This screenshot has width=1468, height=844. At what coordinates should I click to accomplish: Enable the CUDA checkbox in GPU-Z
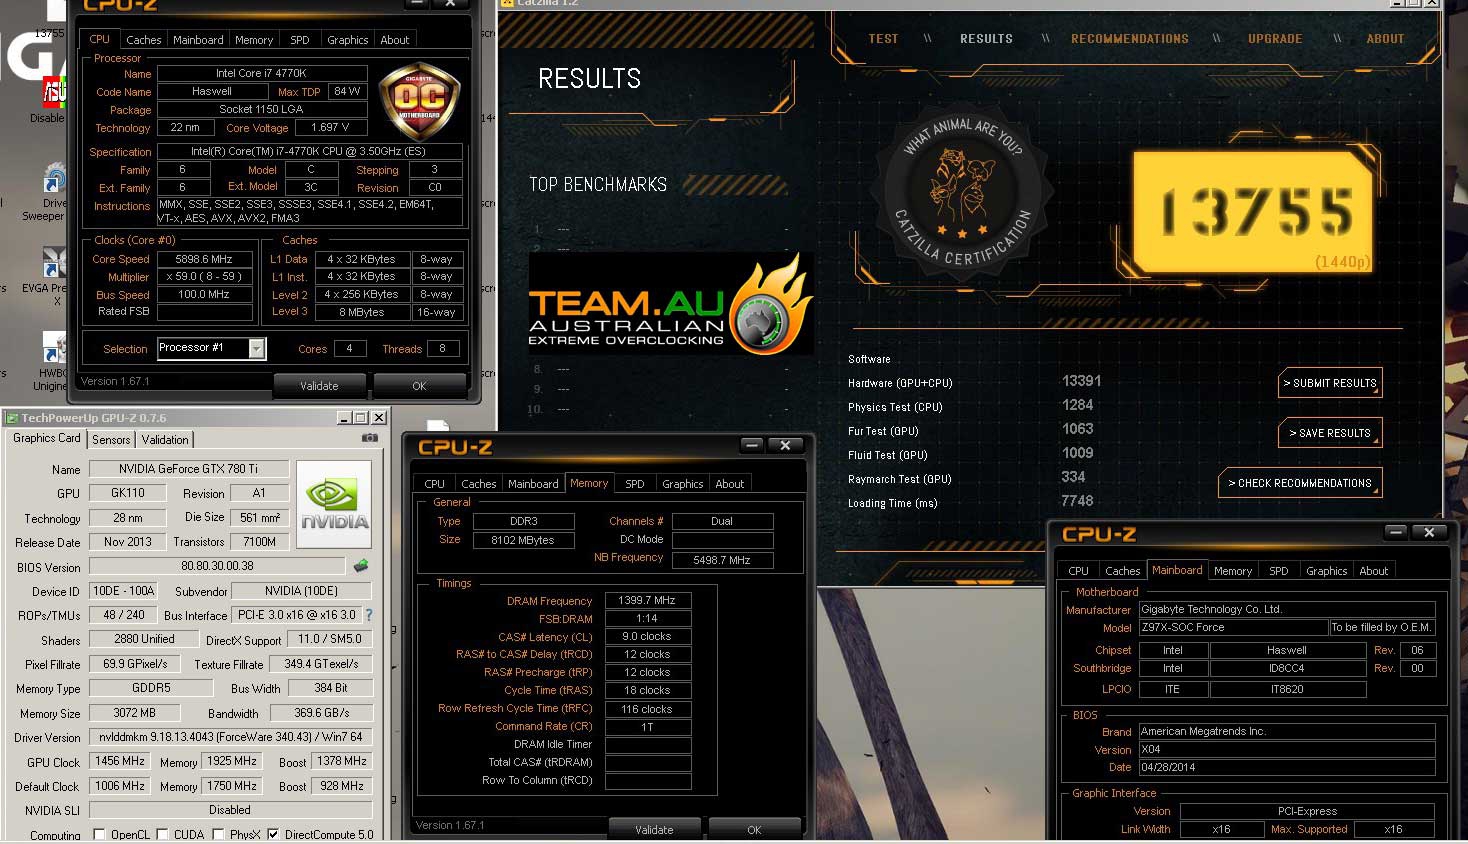(x=162, y=834)
